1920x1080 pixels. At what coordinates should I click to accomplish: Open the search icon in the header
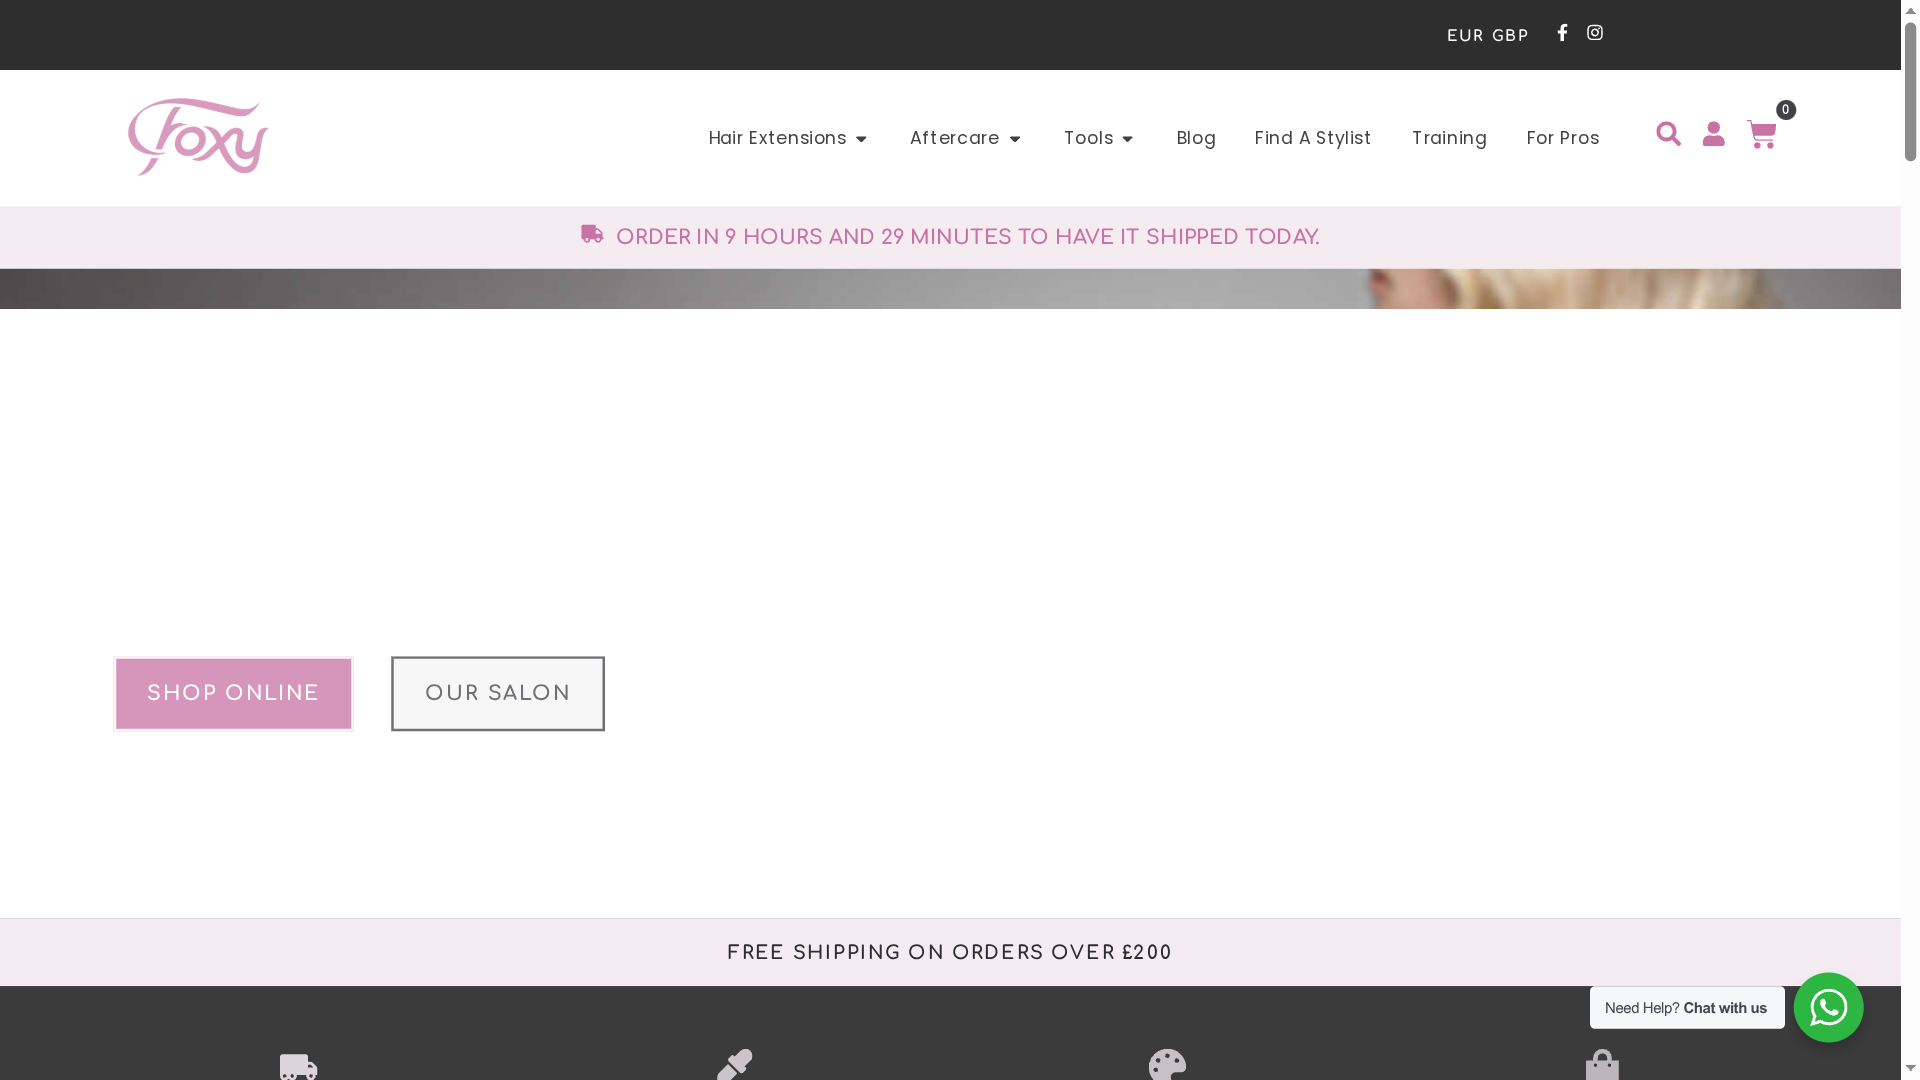coord(1669,134)
